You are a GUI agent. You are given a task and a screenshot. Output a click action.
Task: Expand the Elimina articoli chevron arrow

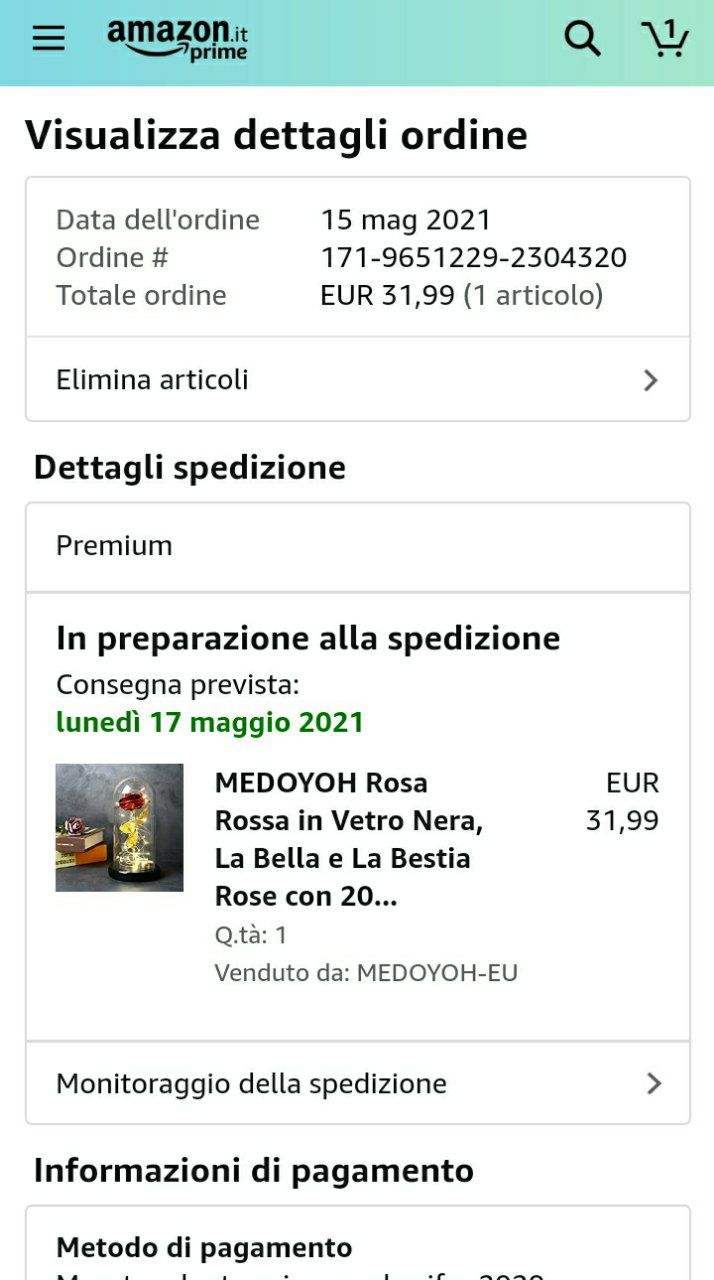tap(651, 380)
